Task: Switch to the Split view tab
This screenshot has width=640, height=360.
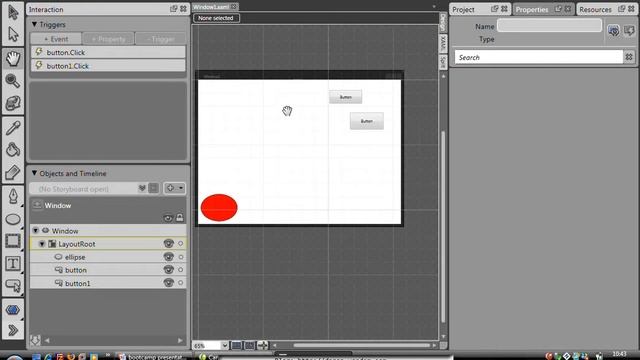Action: click(443, 62)
